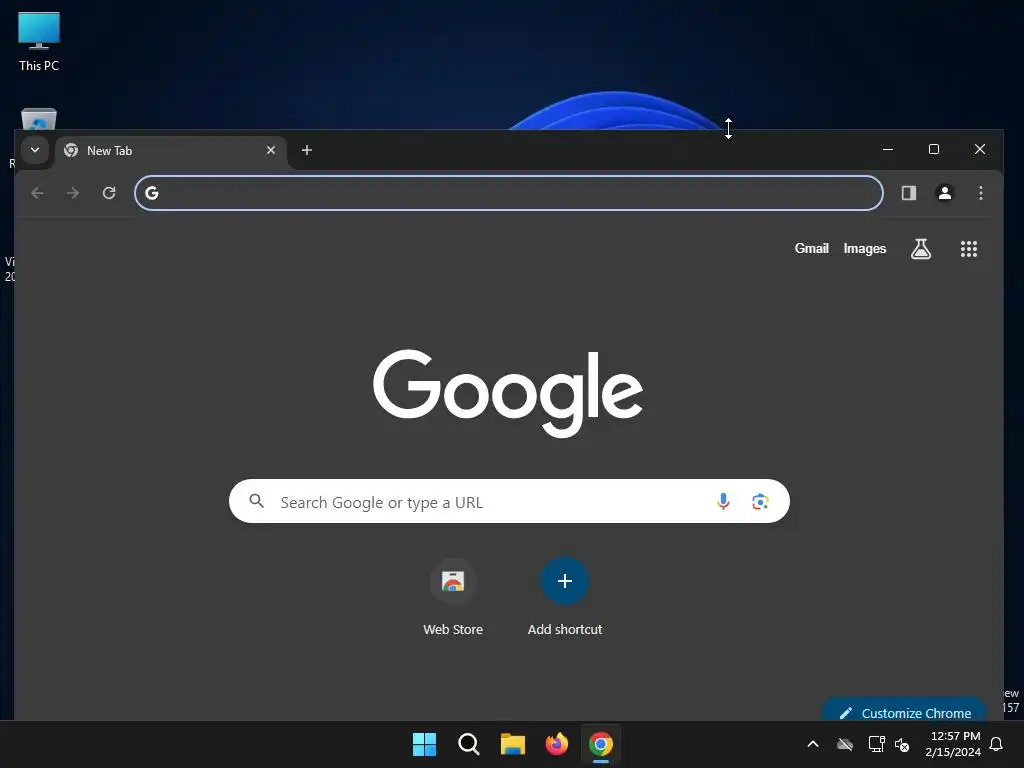Open the muted volume tray icon
Viewport: 1024px width, 768px height.
pos(902,744)
